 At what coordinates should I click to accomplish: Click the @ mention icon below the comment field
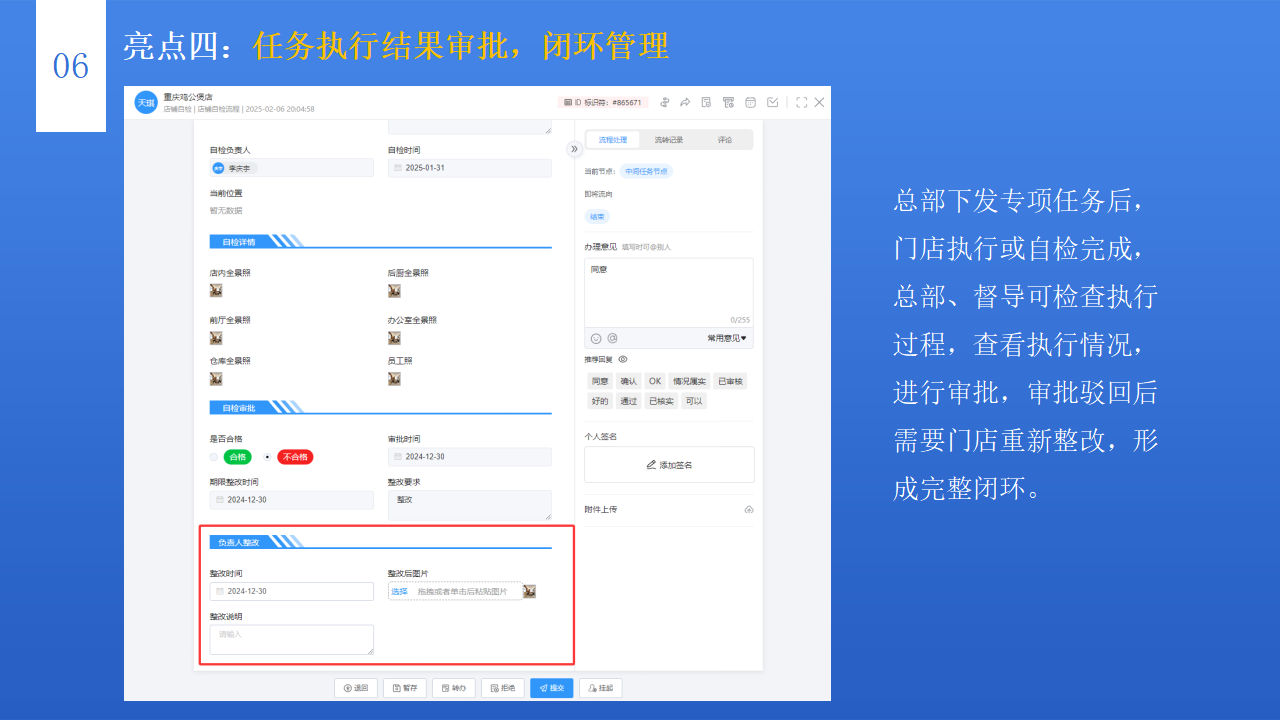612,338
